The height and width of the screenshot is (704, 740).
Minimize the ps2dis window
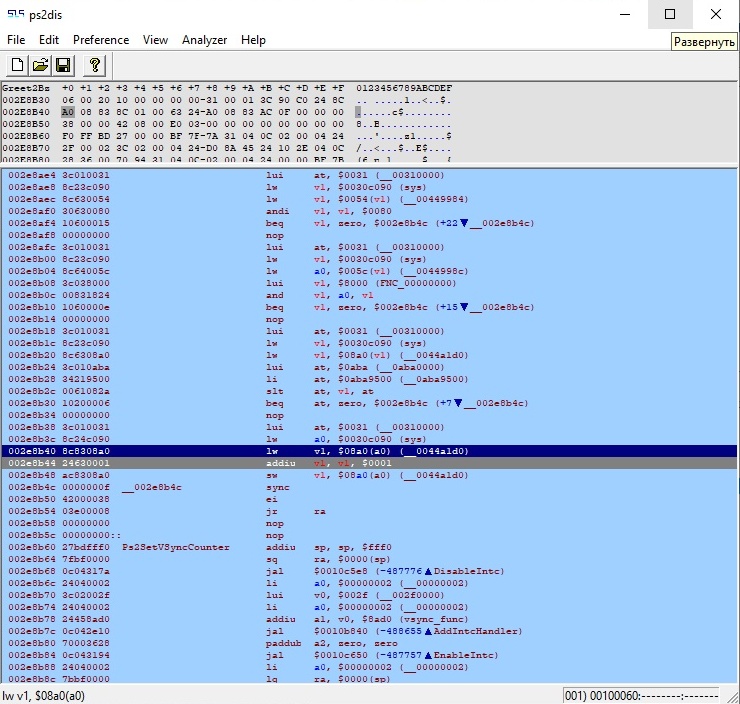pyautogui.click(x=625, y=14)
